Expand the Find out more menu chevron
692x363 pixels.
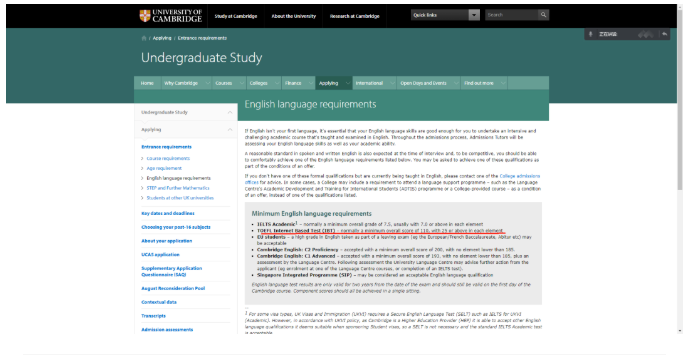[x=503, y=83]
